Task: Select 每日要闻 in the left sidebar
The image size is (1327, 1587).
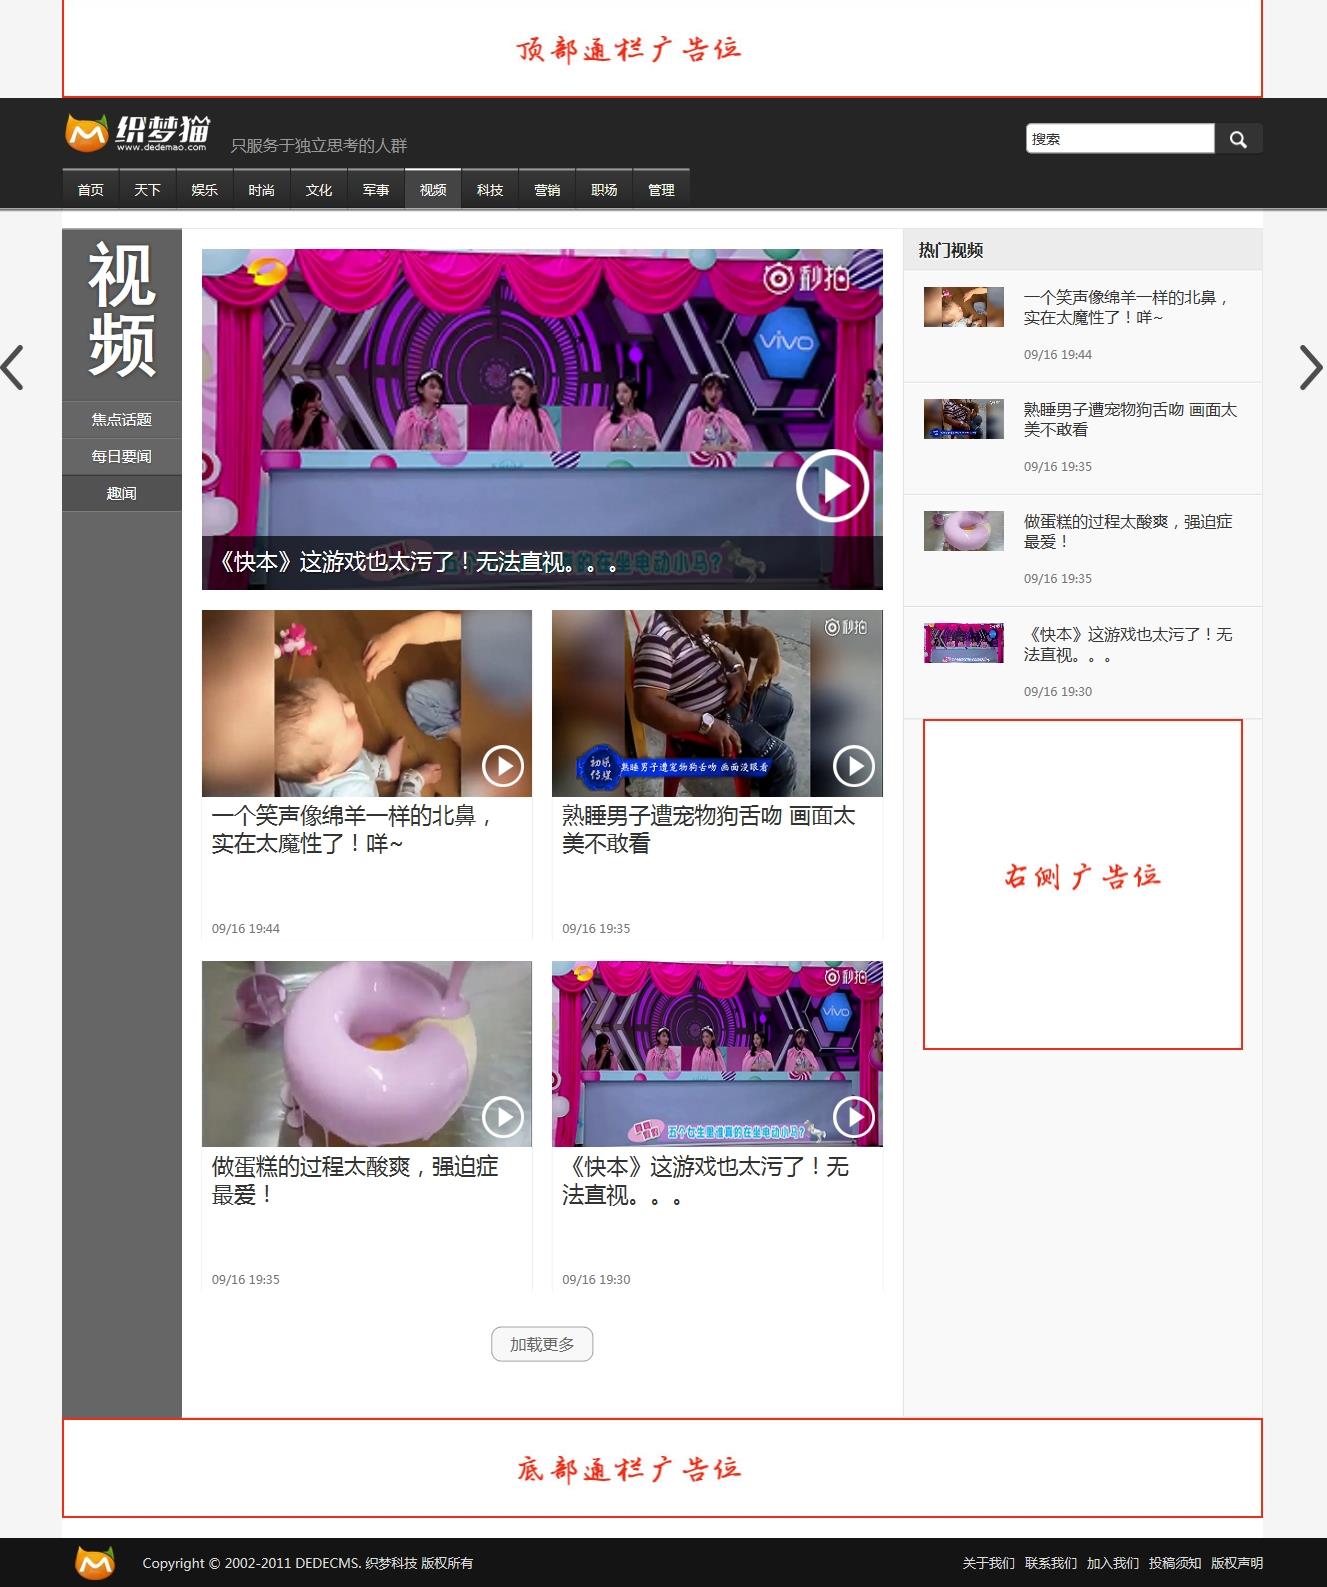Action: point(122,457)
